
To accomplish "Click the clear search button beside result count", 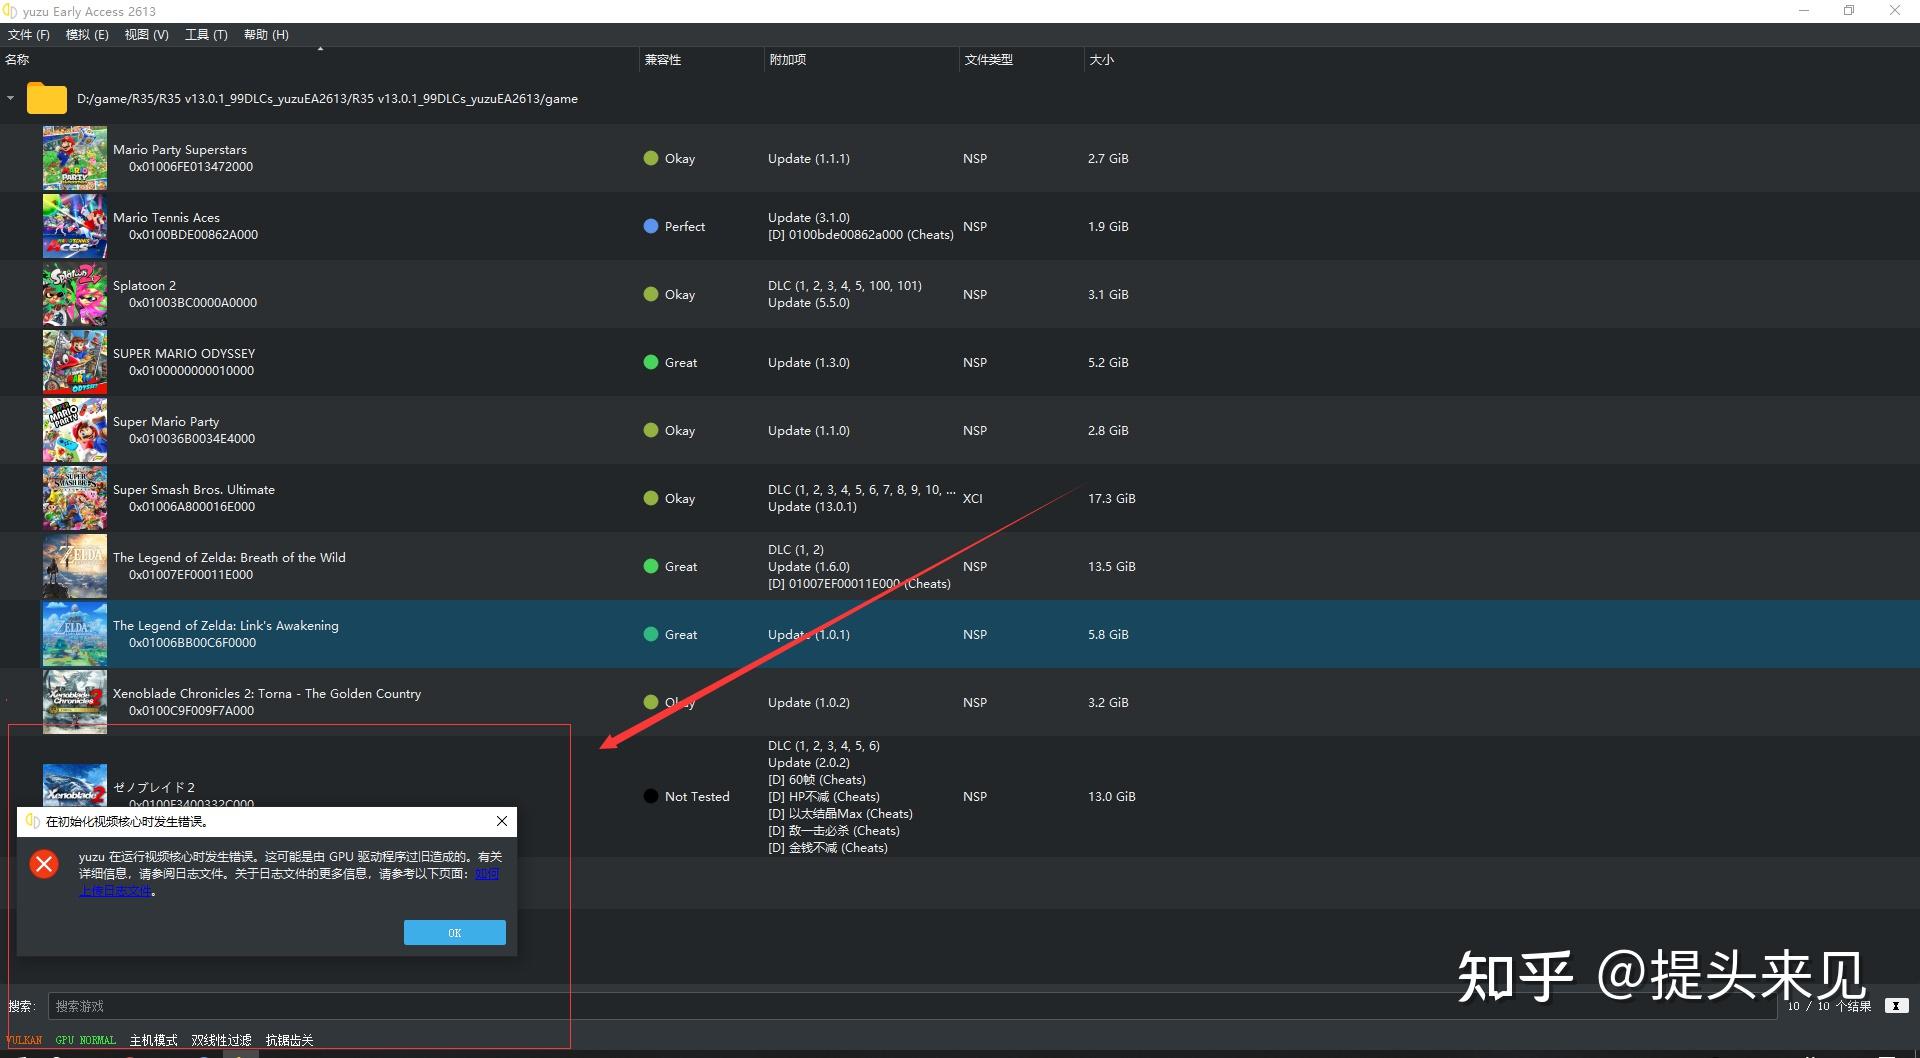I will point(1896,1006).
